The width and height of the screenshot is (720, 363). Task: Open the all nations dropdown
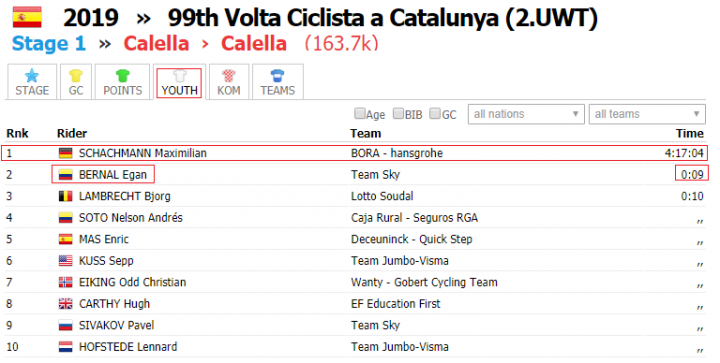click(x=526, y=114)
